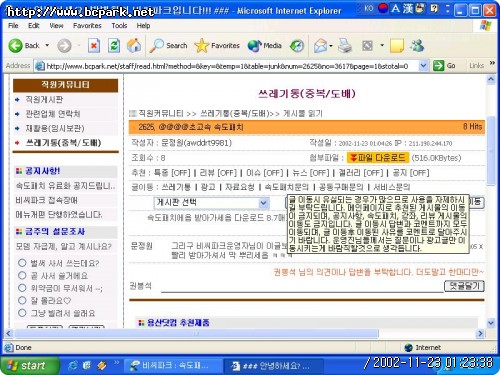Image resolution: width=500 pixels, height=375 pixels.
Task: Click the language bar KO indicator
Action: coord(369,8)
